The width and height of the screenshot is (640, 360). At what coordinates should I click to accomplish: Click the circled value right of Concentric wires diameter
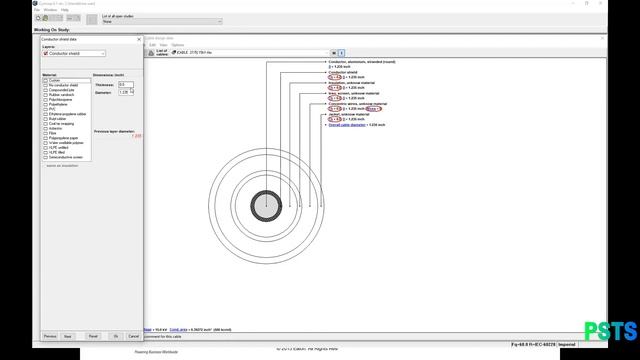click(x=373, y=109)
